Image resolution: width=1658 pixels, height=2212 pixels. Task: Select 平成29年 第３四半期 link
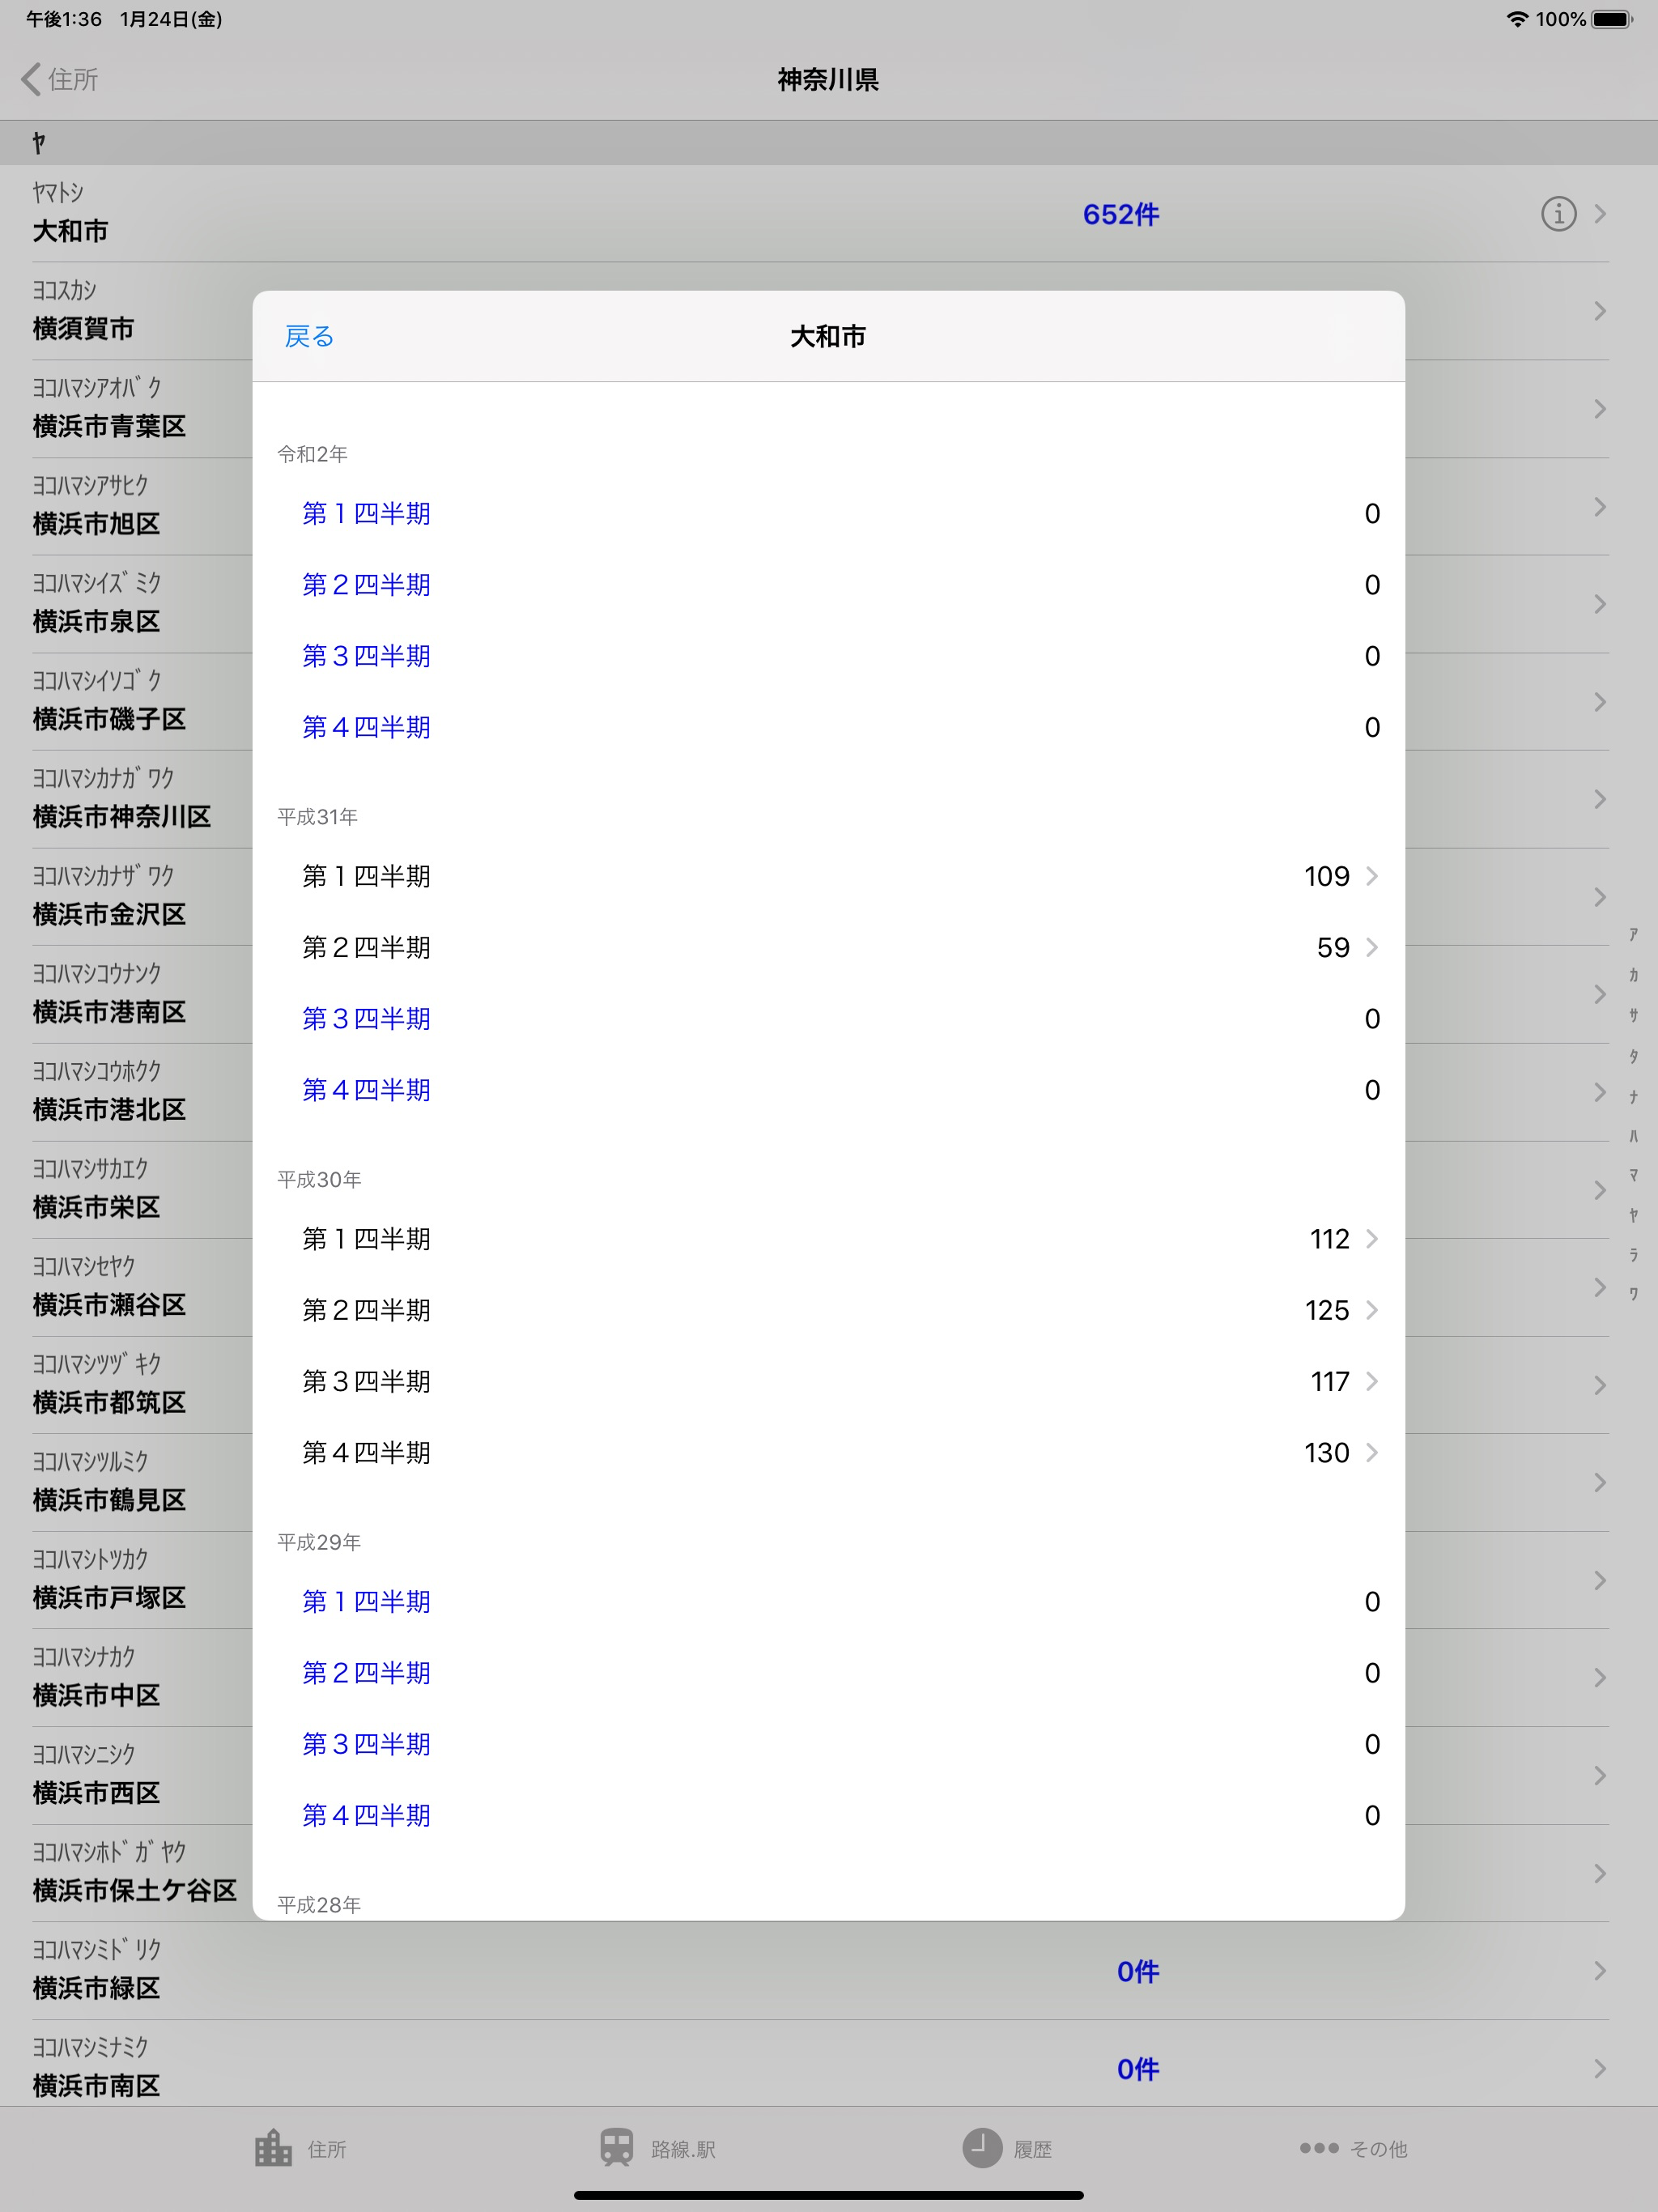(366, 1744)
